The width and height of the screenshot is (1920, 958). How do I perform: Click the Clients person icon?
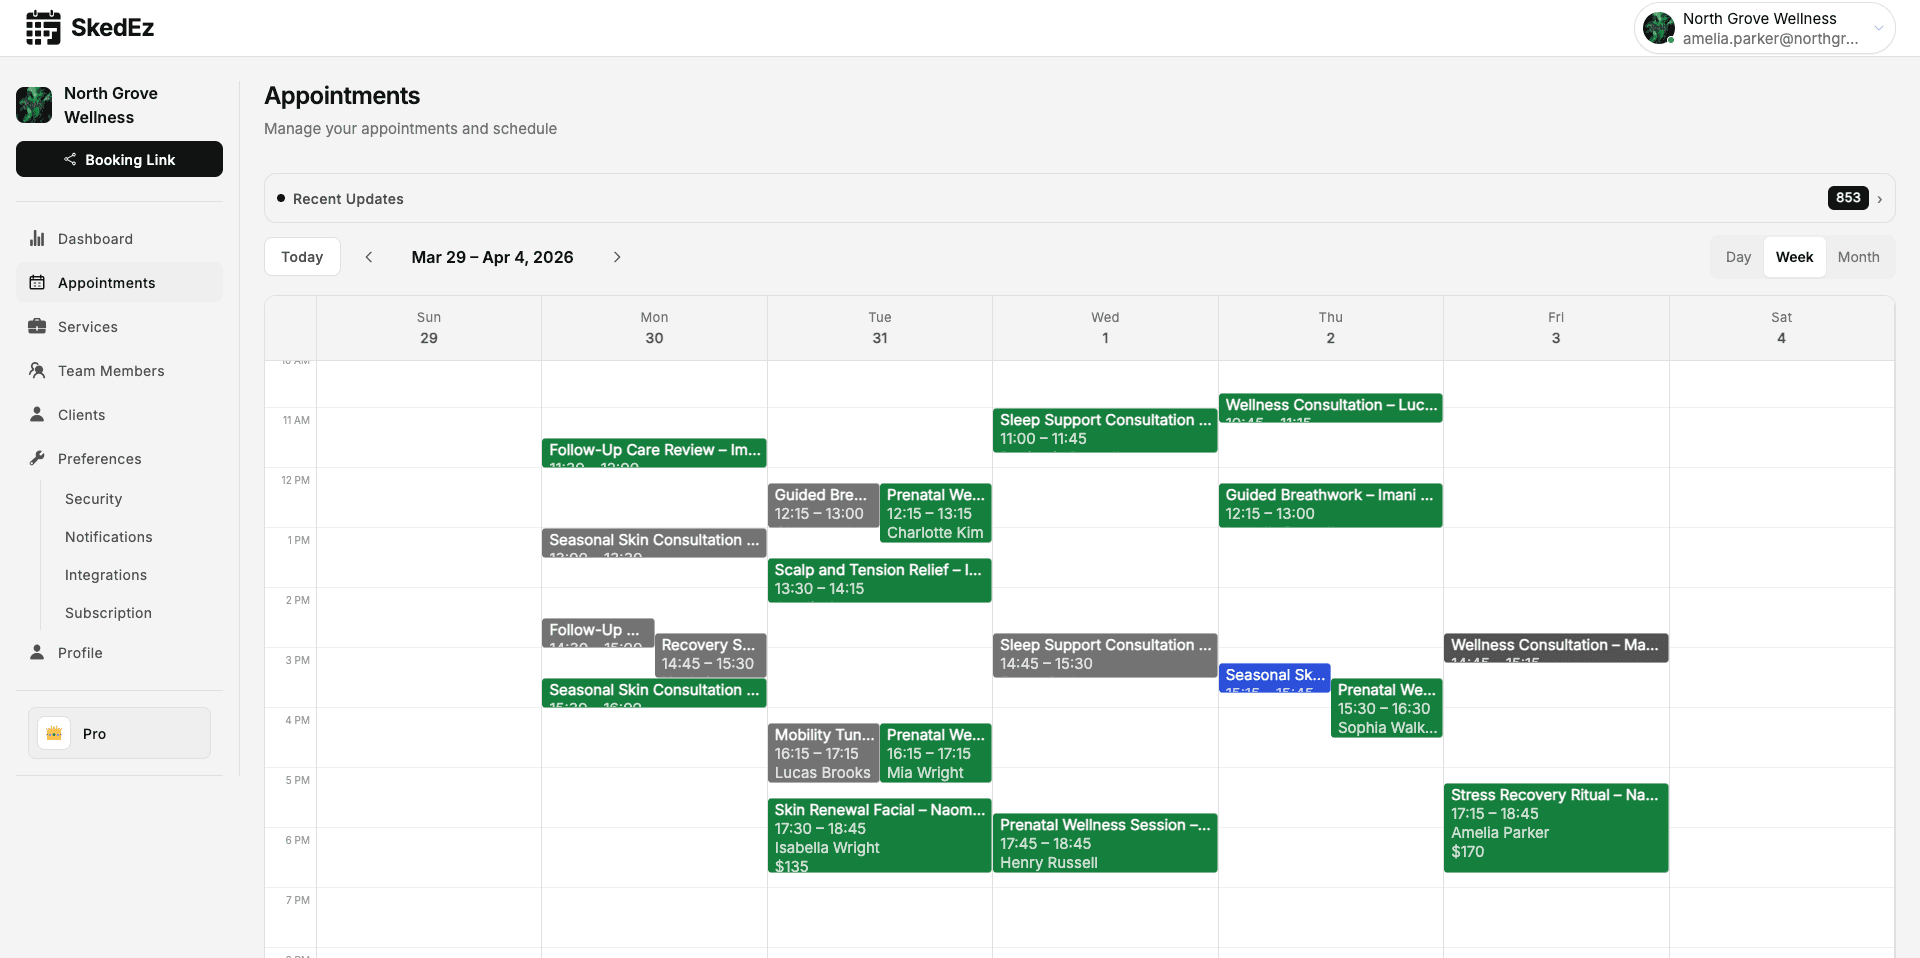(x=37, y=414)
